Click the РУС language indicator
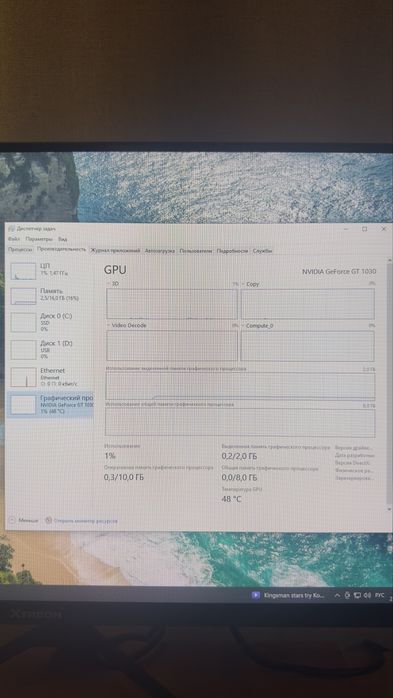This screenshot has width=393, height=698. click(x=380, y=595)
